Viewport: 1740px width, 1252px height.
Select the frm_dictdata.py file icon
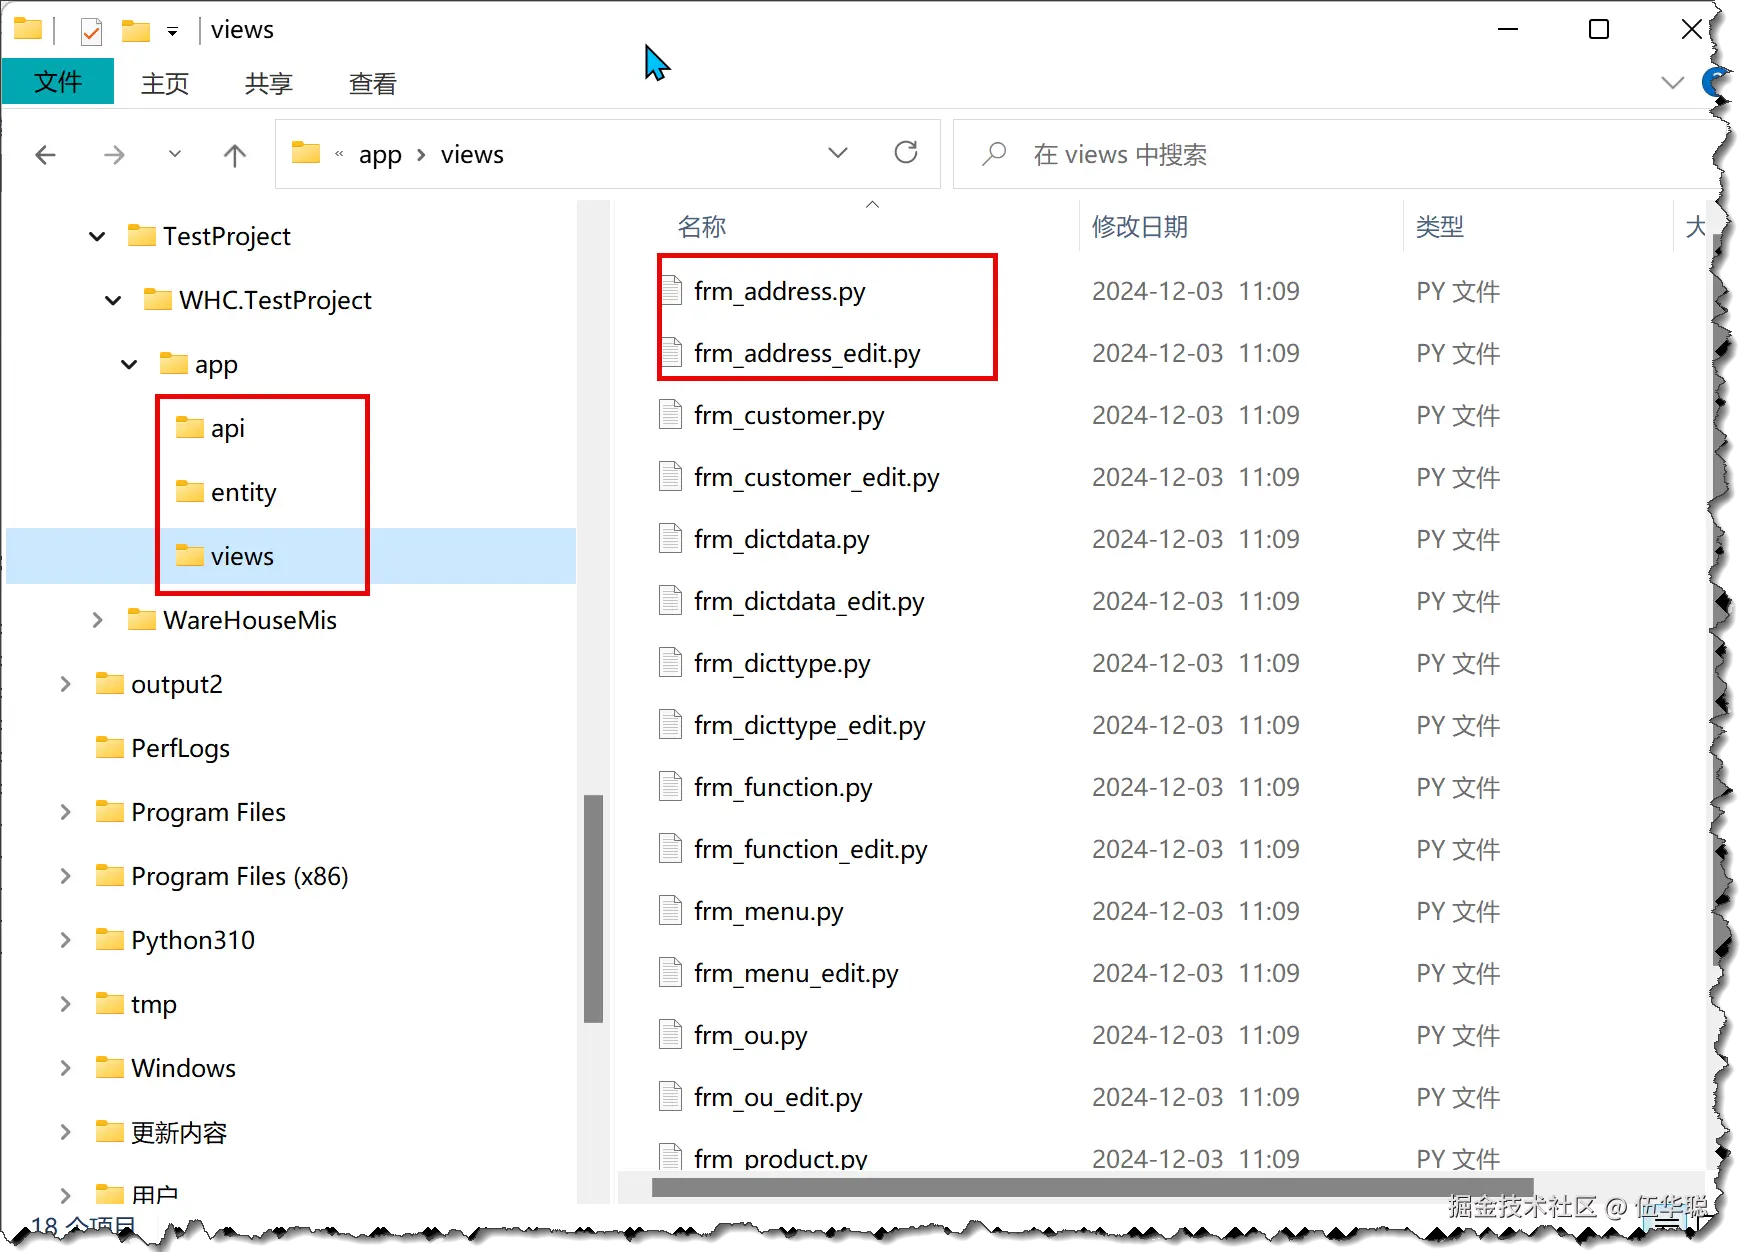pos(670,538)
